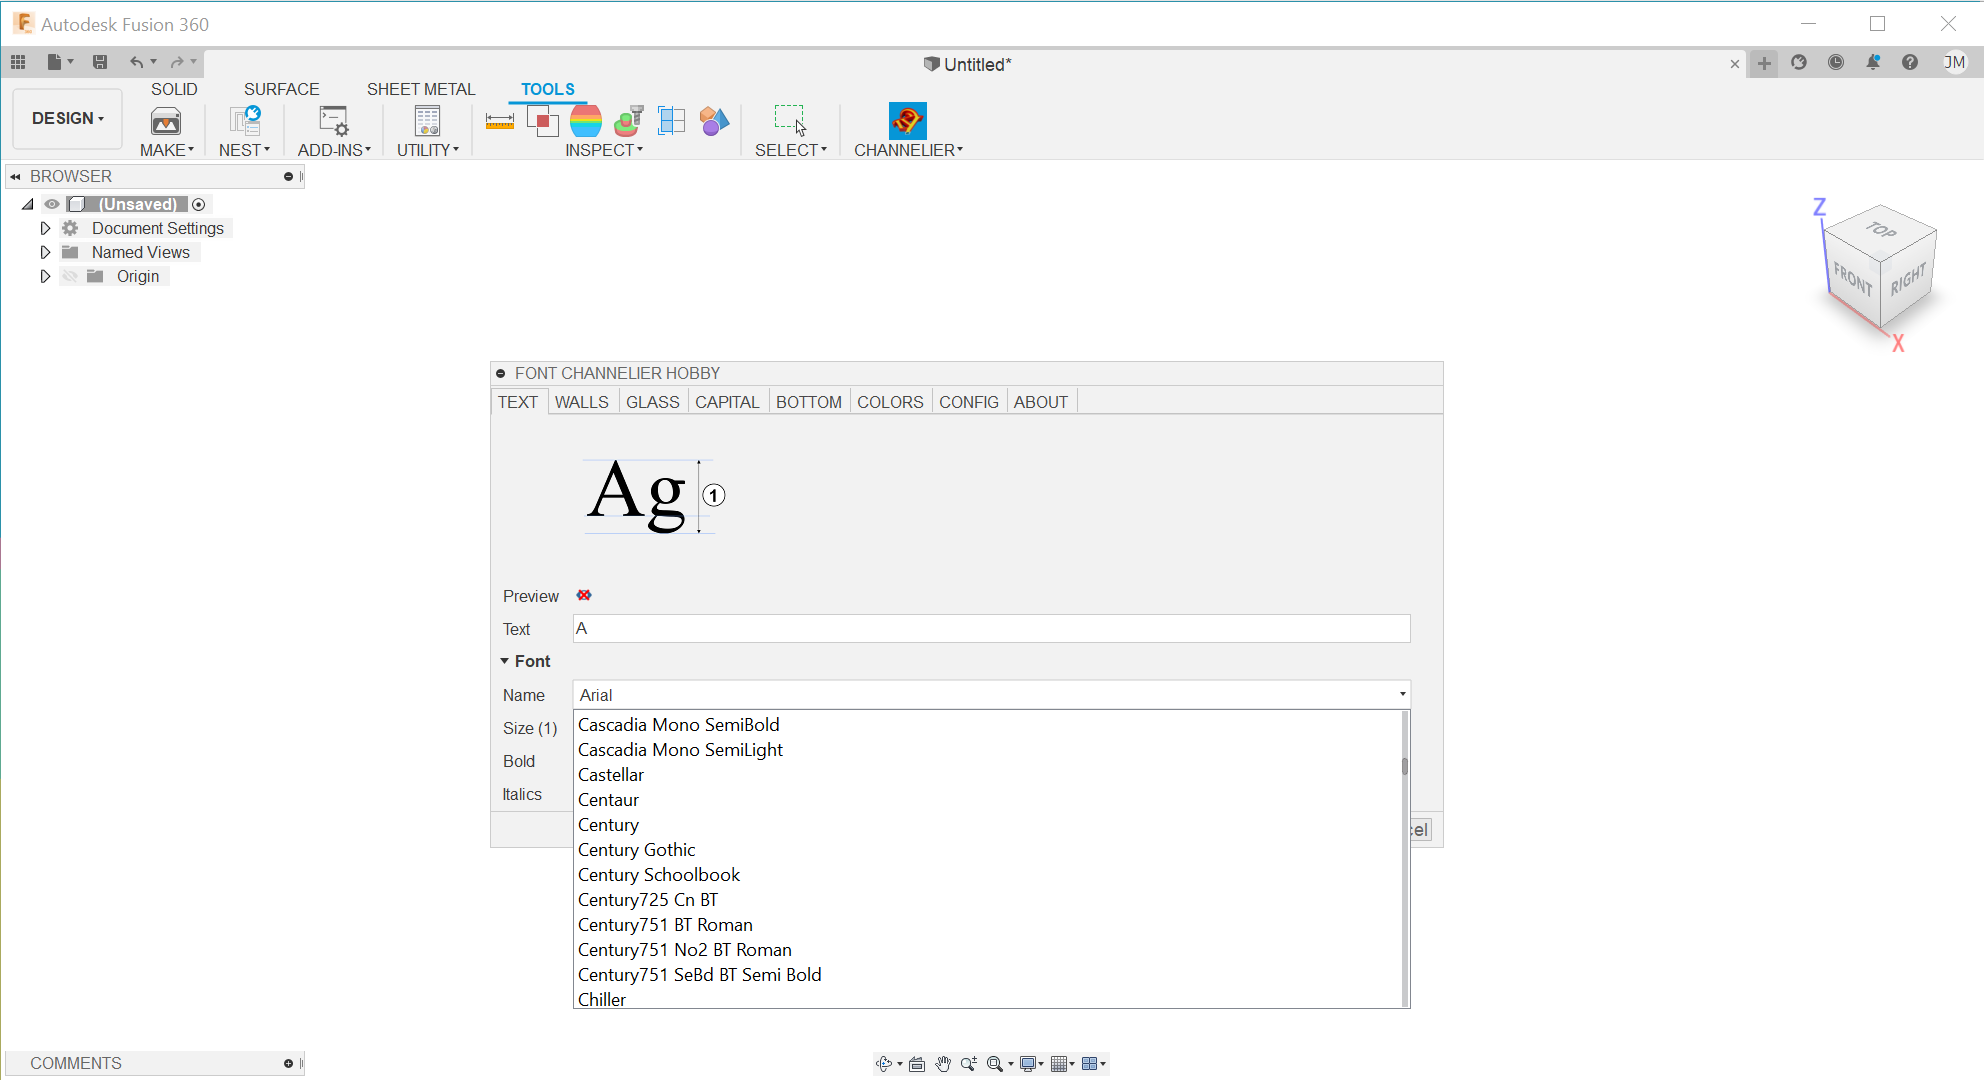Open the Design workspace dropdown
The height and width of the screenshot is (1080, 1984).
click(x=67, y=118)
